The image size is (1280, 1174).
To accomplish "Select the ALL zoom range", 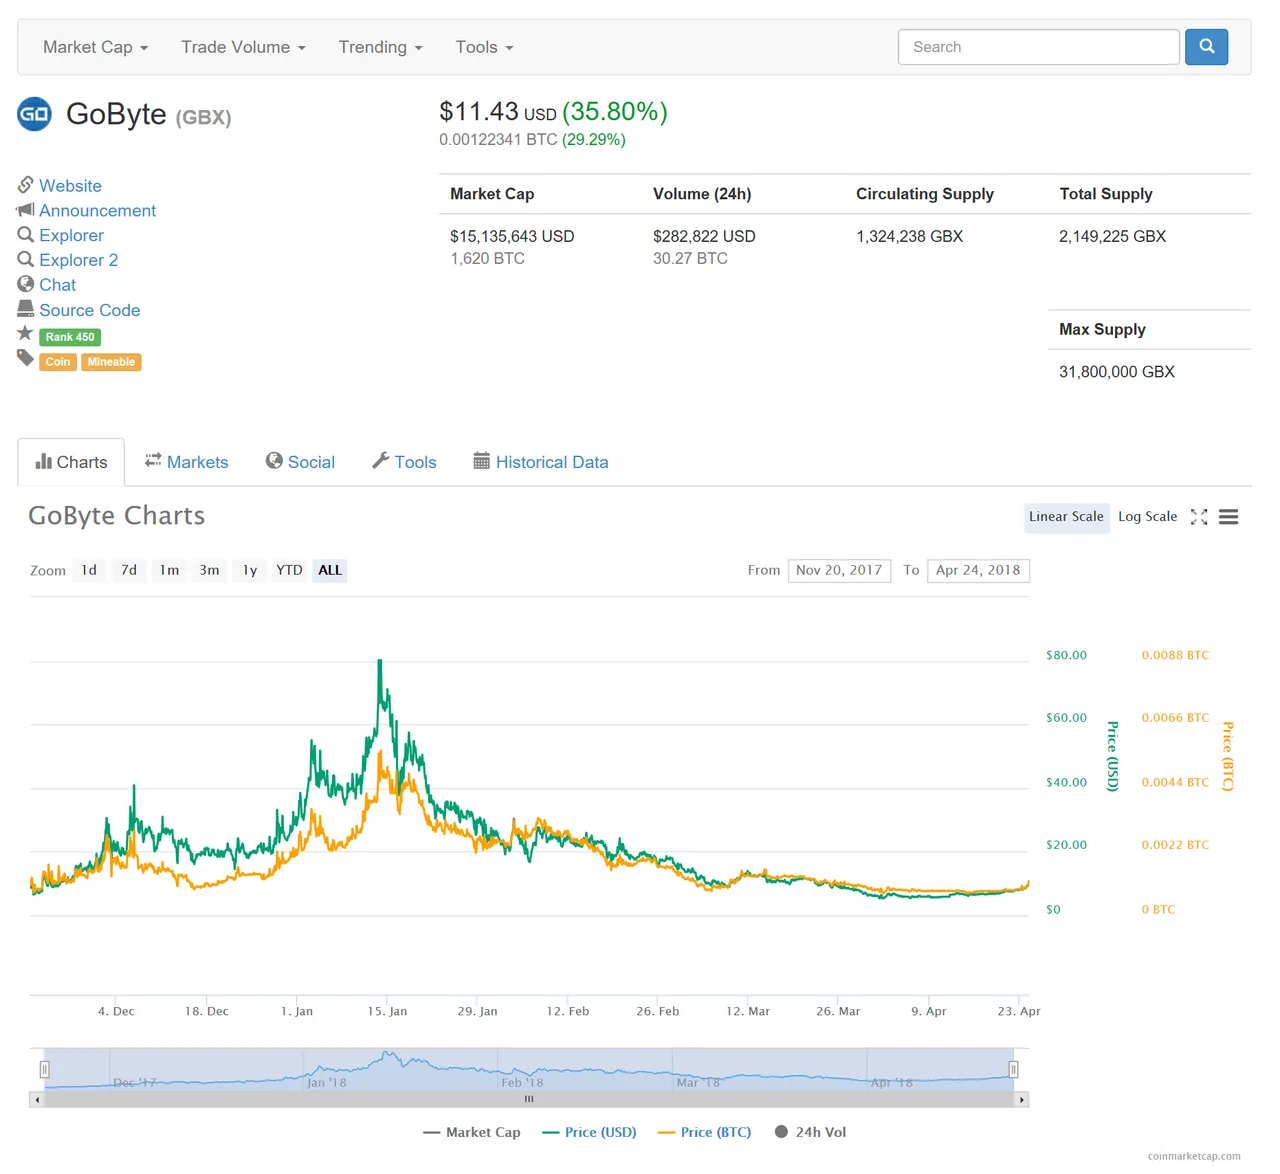I will 329,570.
